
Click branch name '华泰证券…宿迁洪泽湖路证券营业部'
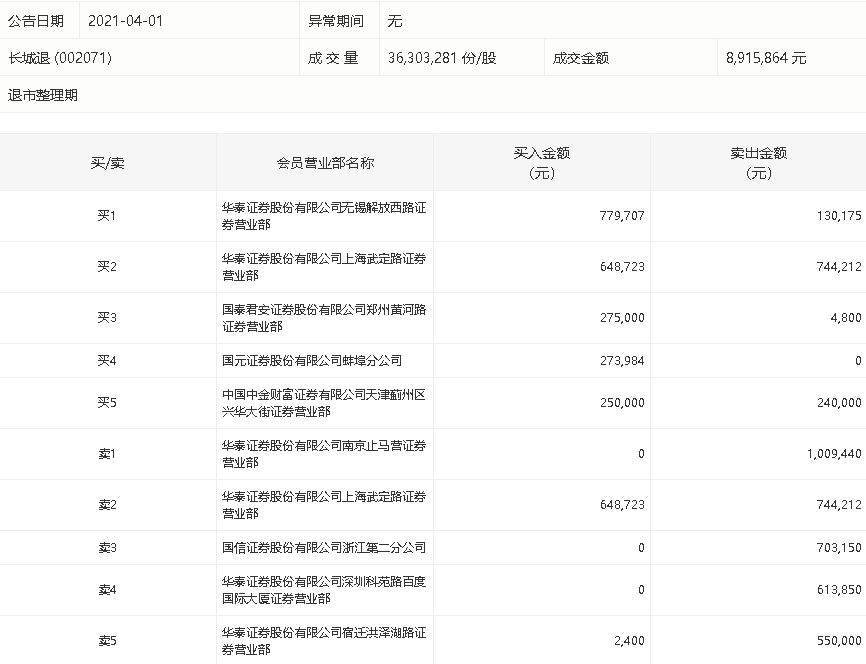(x=324, y=641)
